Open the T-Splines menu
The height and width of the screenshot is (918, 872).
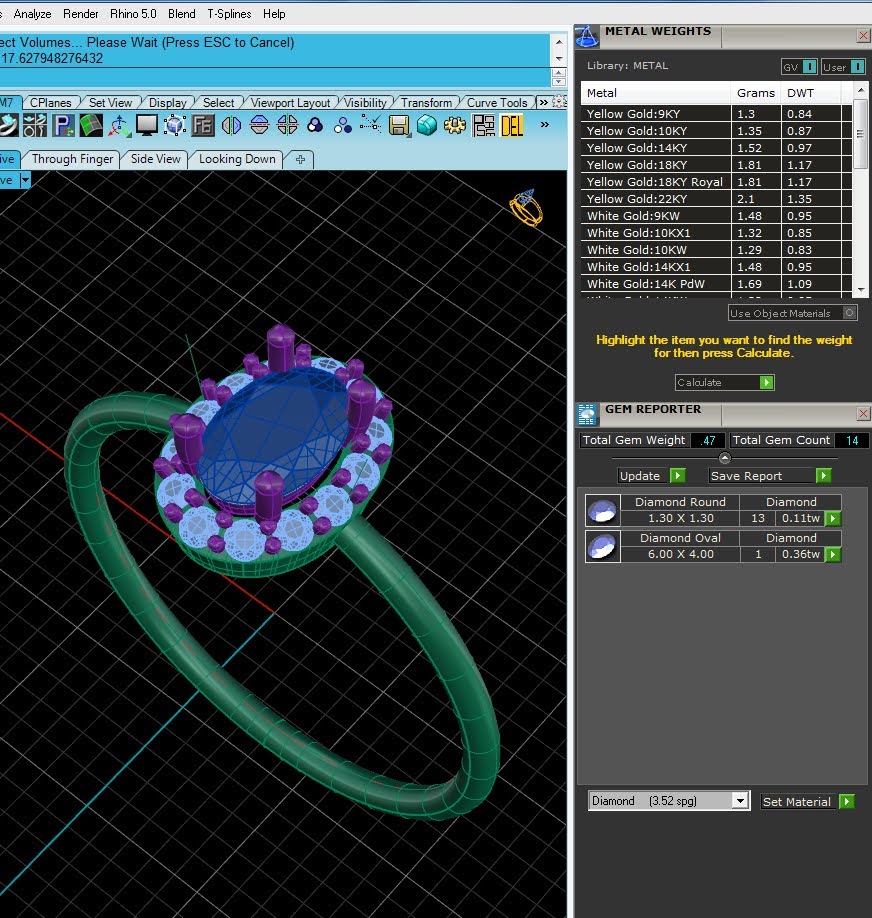(x=229, y=13)
